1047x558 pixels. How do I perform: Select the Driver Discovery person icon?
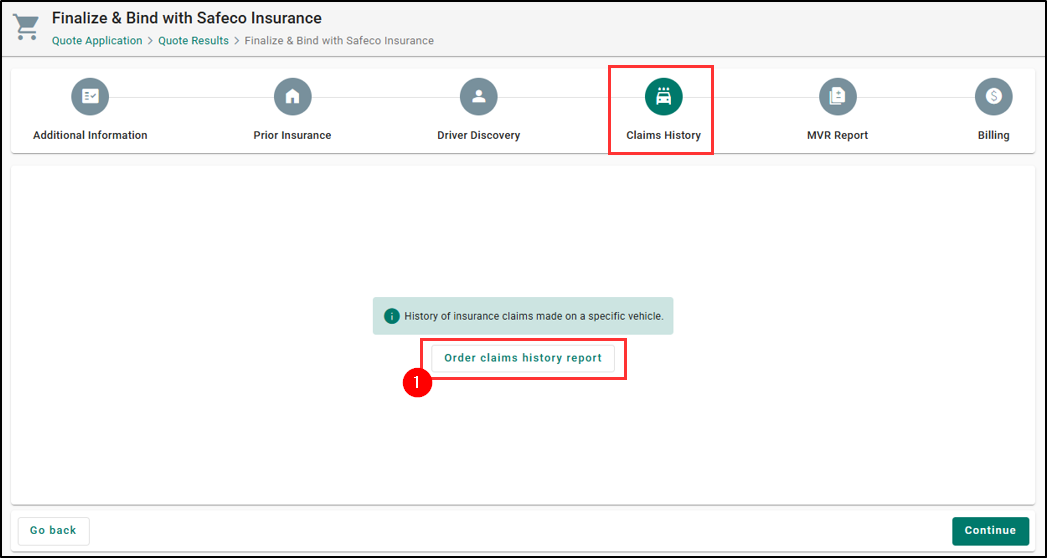(x=479, y=97)
